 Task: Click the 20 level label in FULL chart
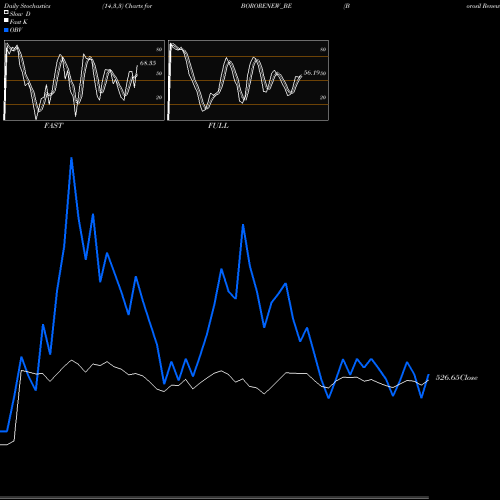pos(323,97)
